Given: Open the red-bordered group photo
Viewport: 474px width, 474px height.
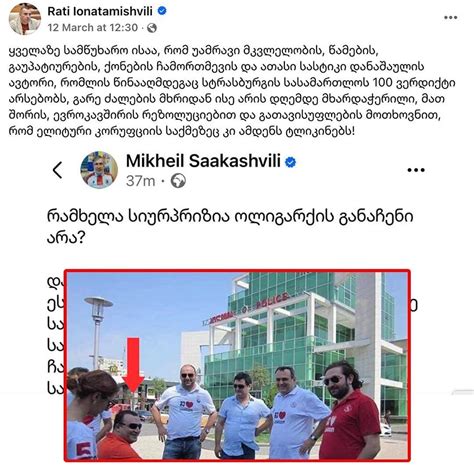Looking at the screenshot, I should click(237, 365).
